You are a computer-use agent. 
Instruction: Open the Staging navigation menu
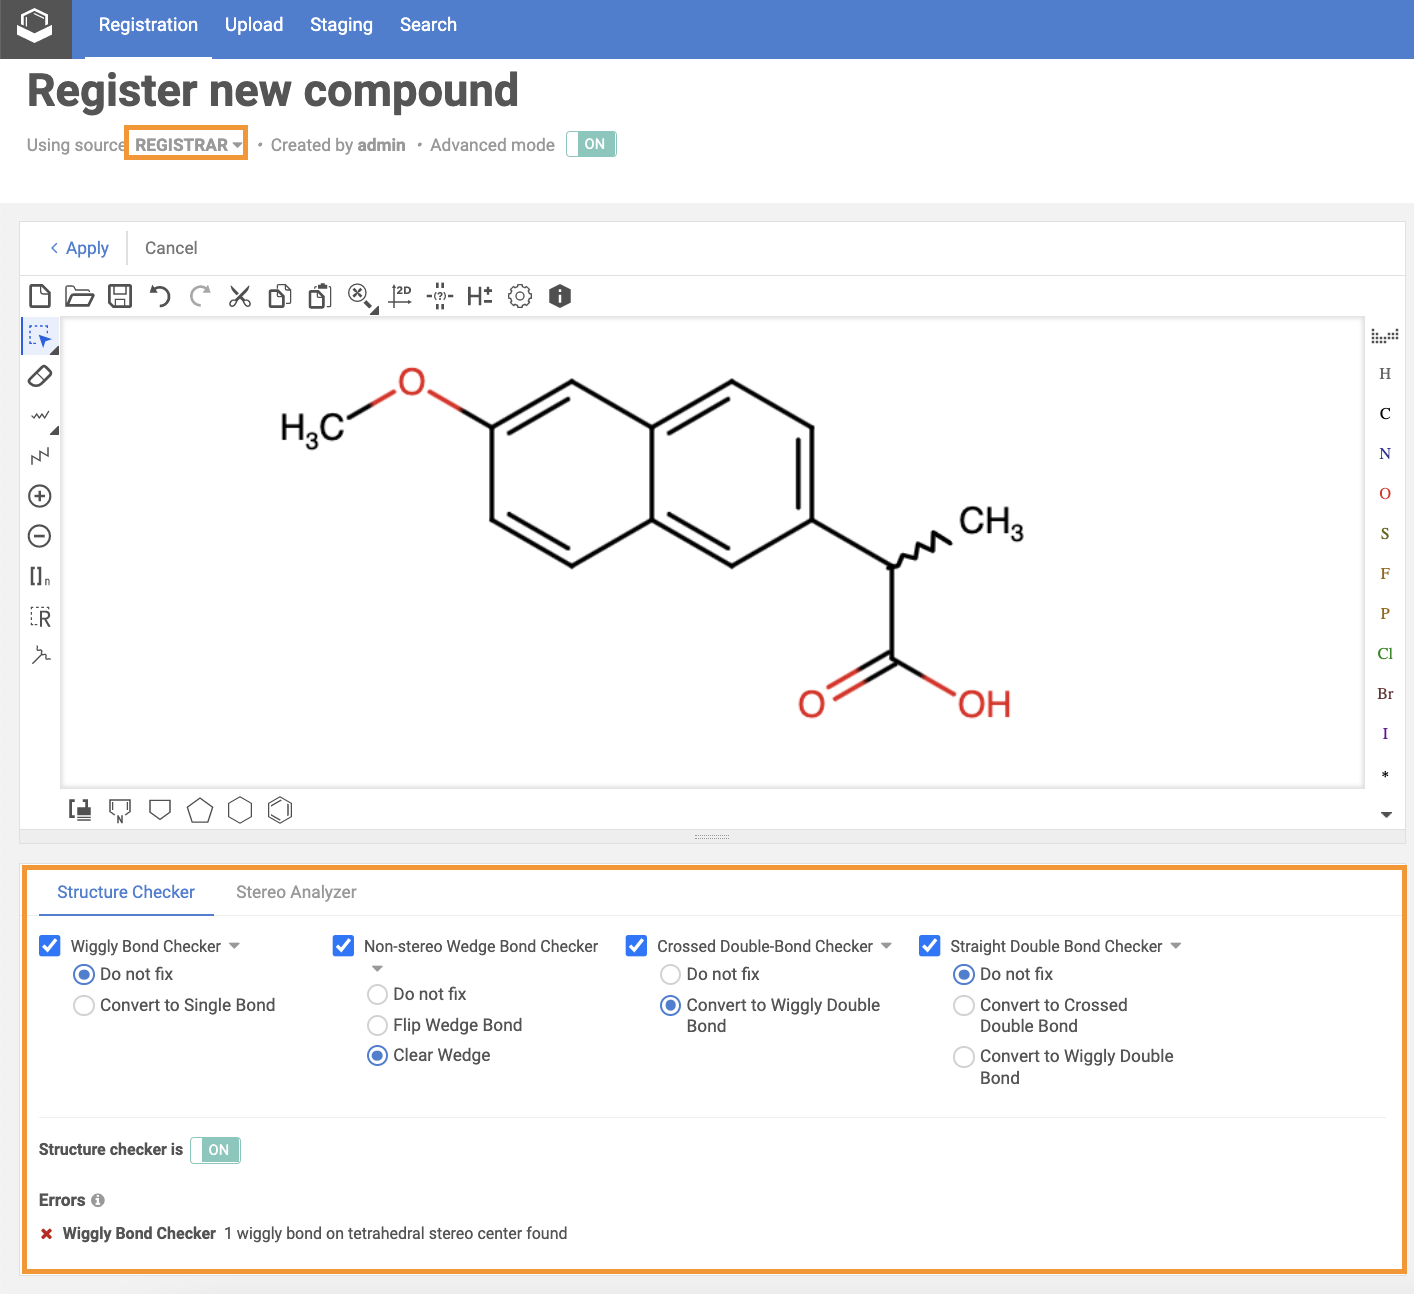point(341,24)
